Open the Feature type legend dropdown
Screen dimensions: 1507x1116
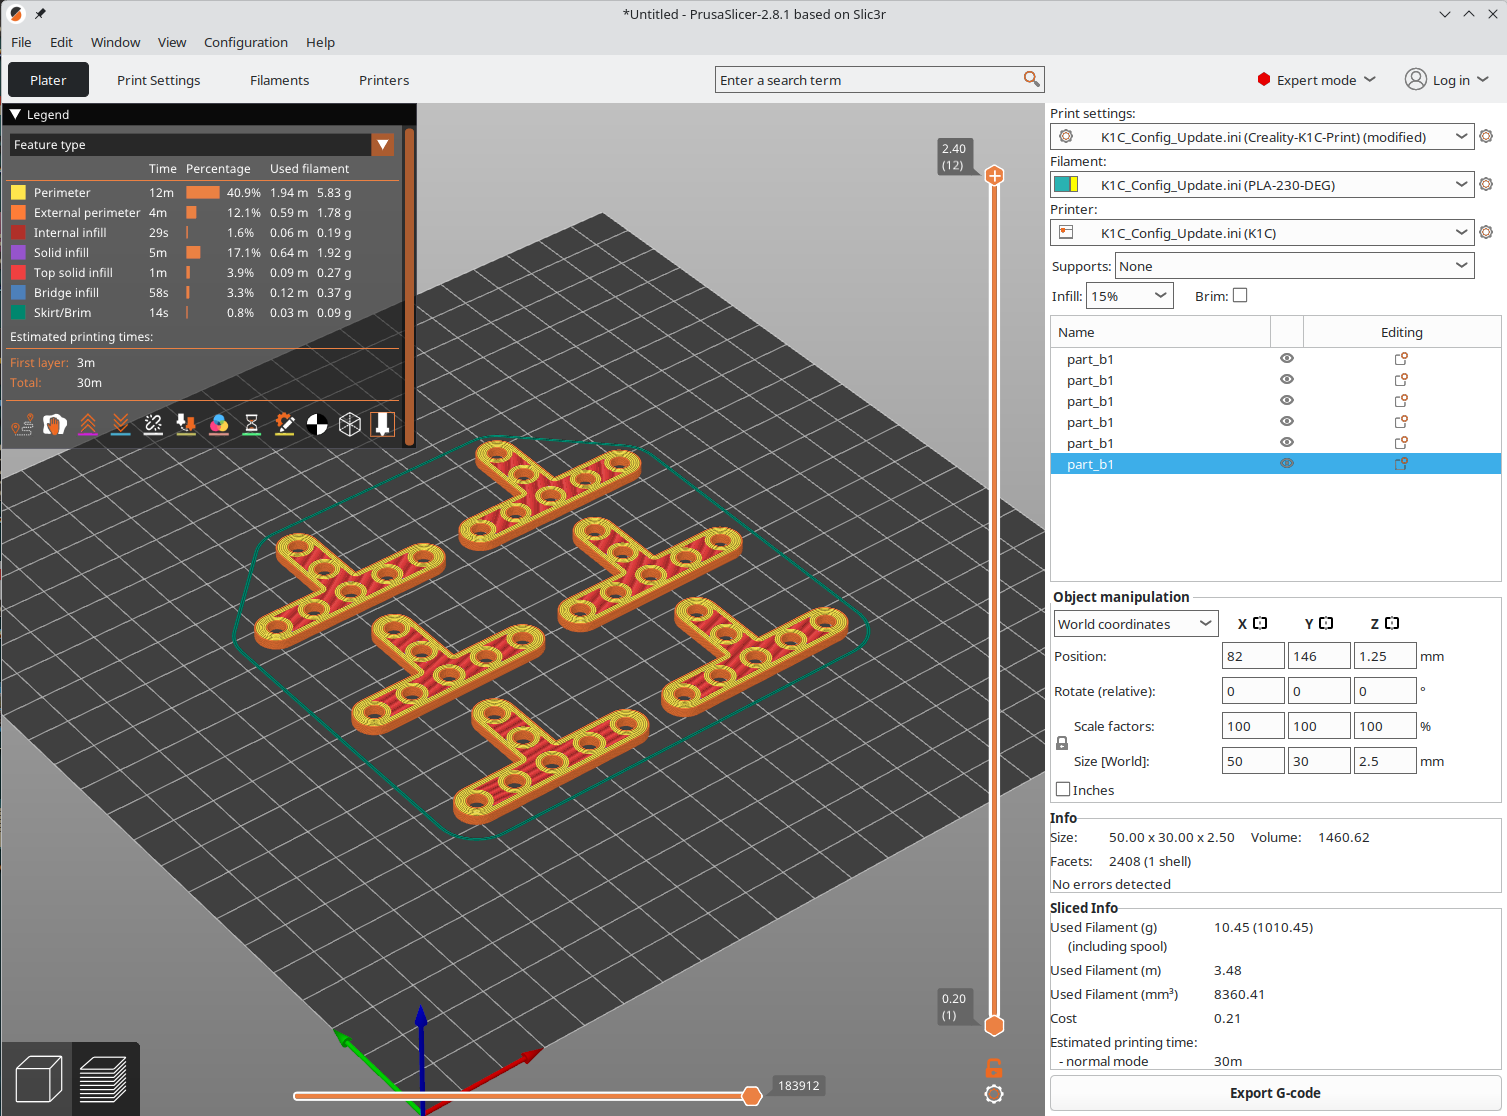(x=382, y=145)
